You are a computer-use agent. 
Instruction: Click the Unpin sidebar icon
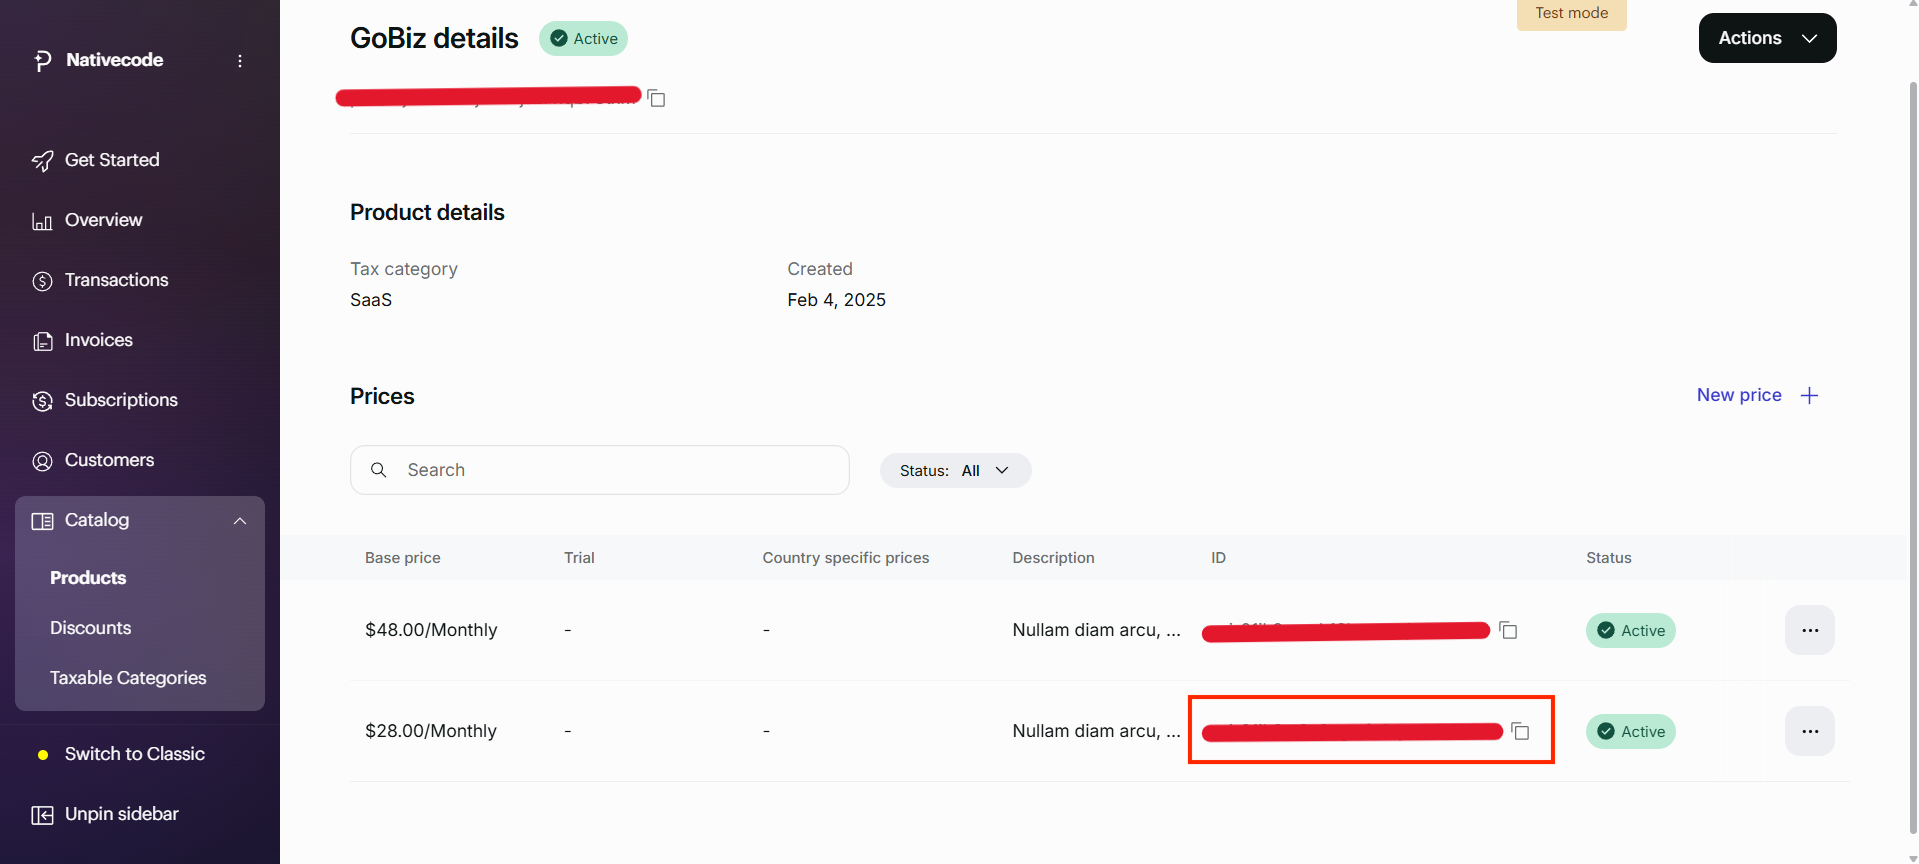point(42,815)
